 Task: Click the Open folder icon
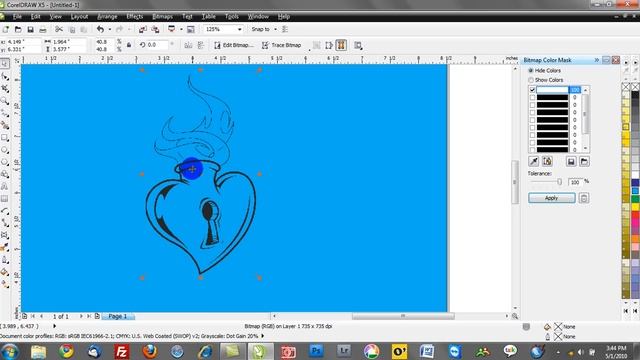(x=18, y=29)
